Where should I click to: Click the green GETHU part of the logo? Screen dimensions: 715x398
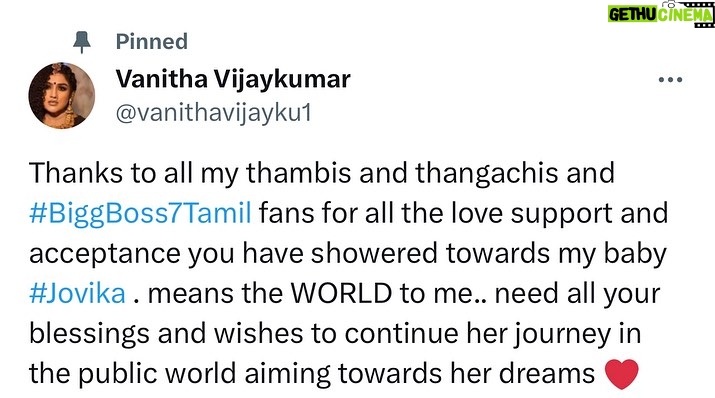coord(632,15)
